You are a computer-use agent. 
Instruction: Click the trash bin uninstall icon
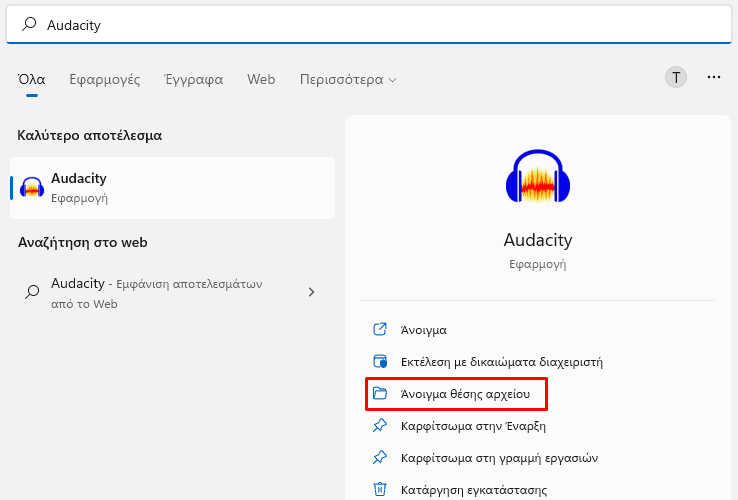[x=380, y=489]
